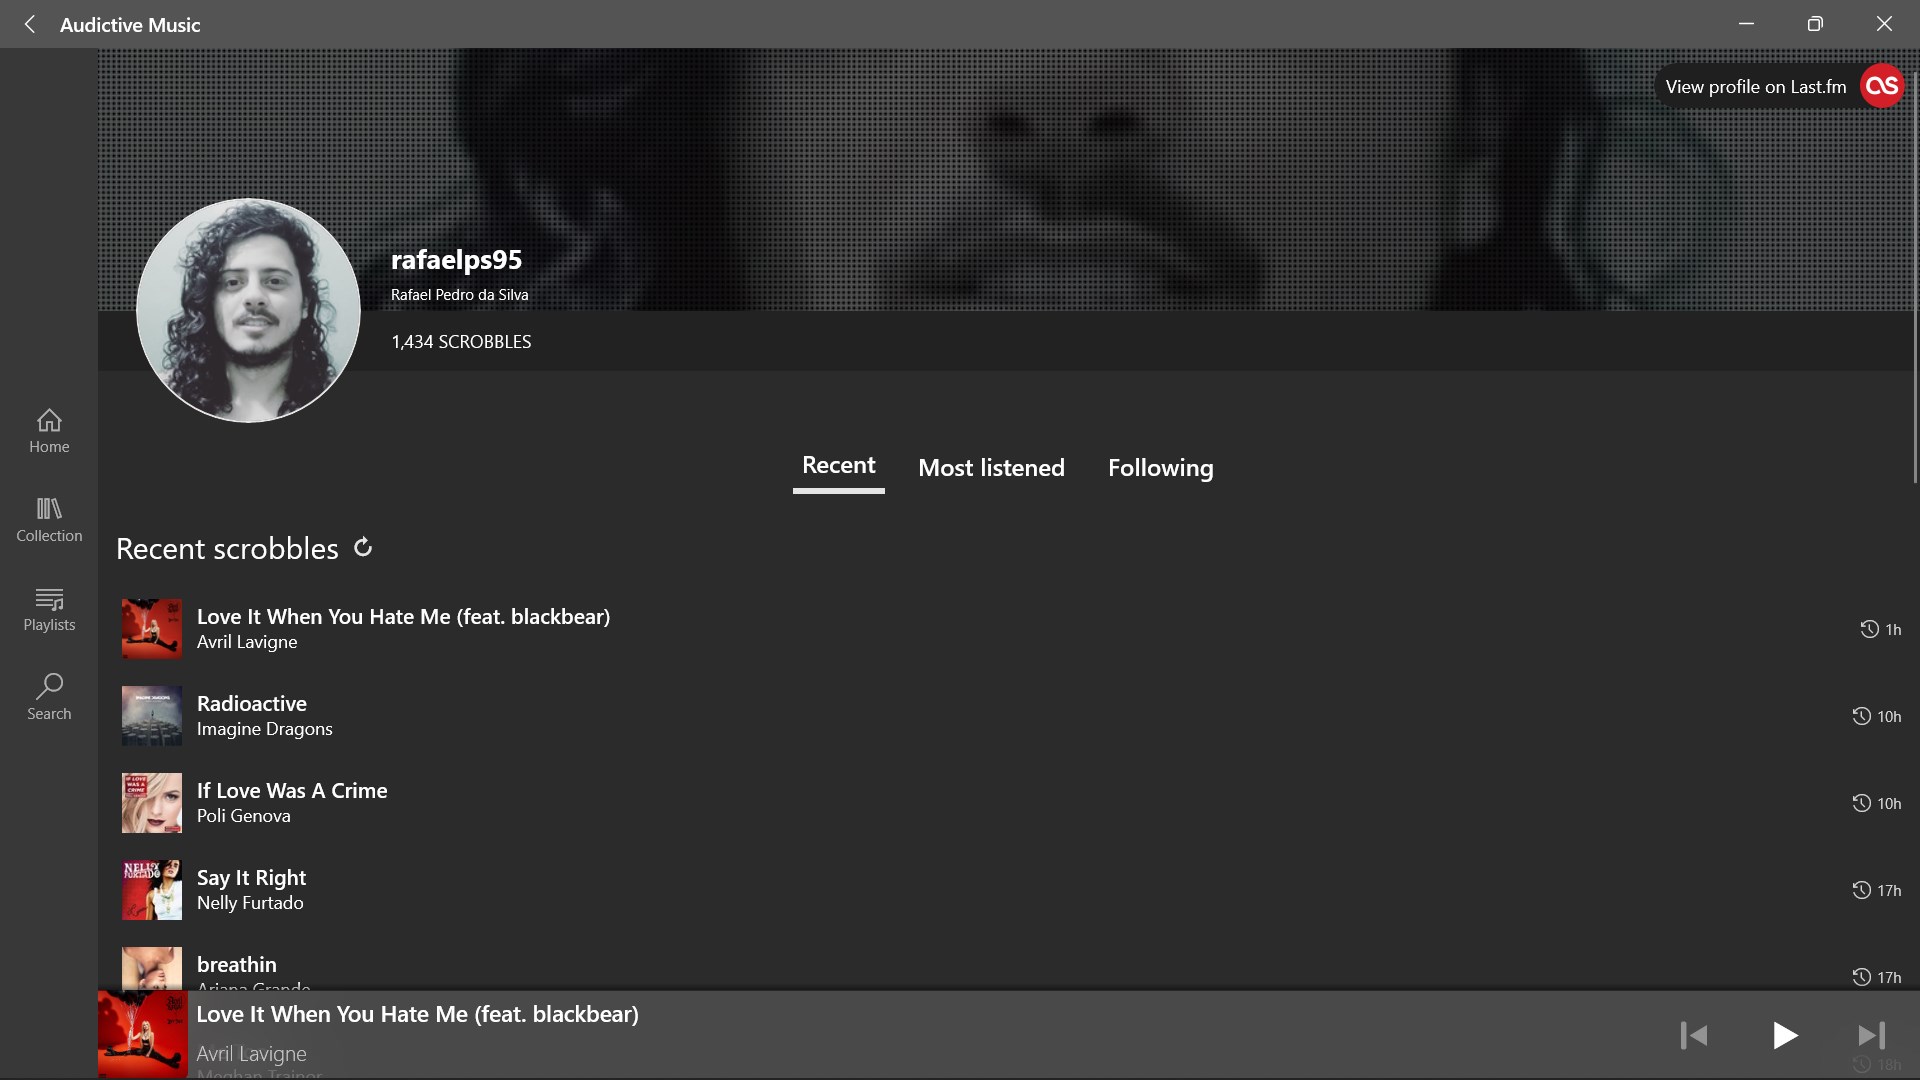Click the 1h clock icon beside Avril Lavigne scrobble
Image resolution: width=1920 pixels, height=1080 pixels.
1869,629
